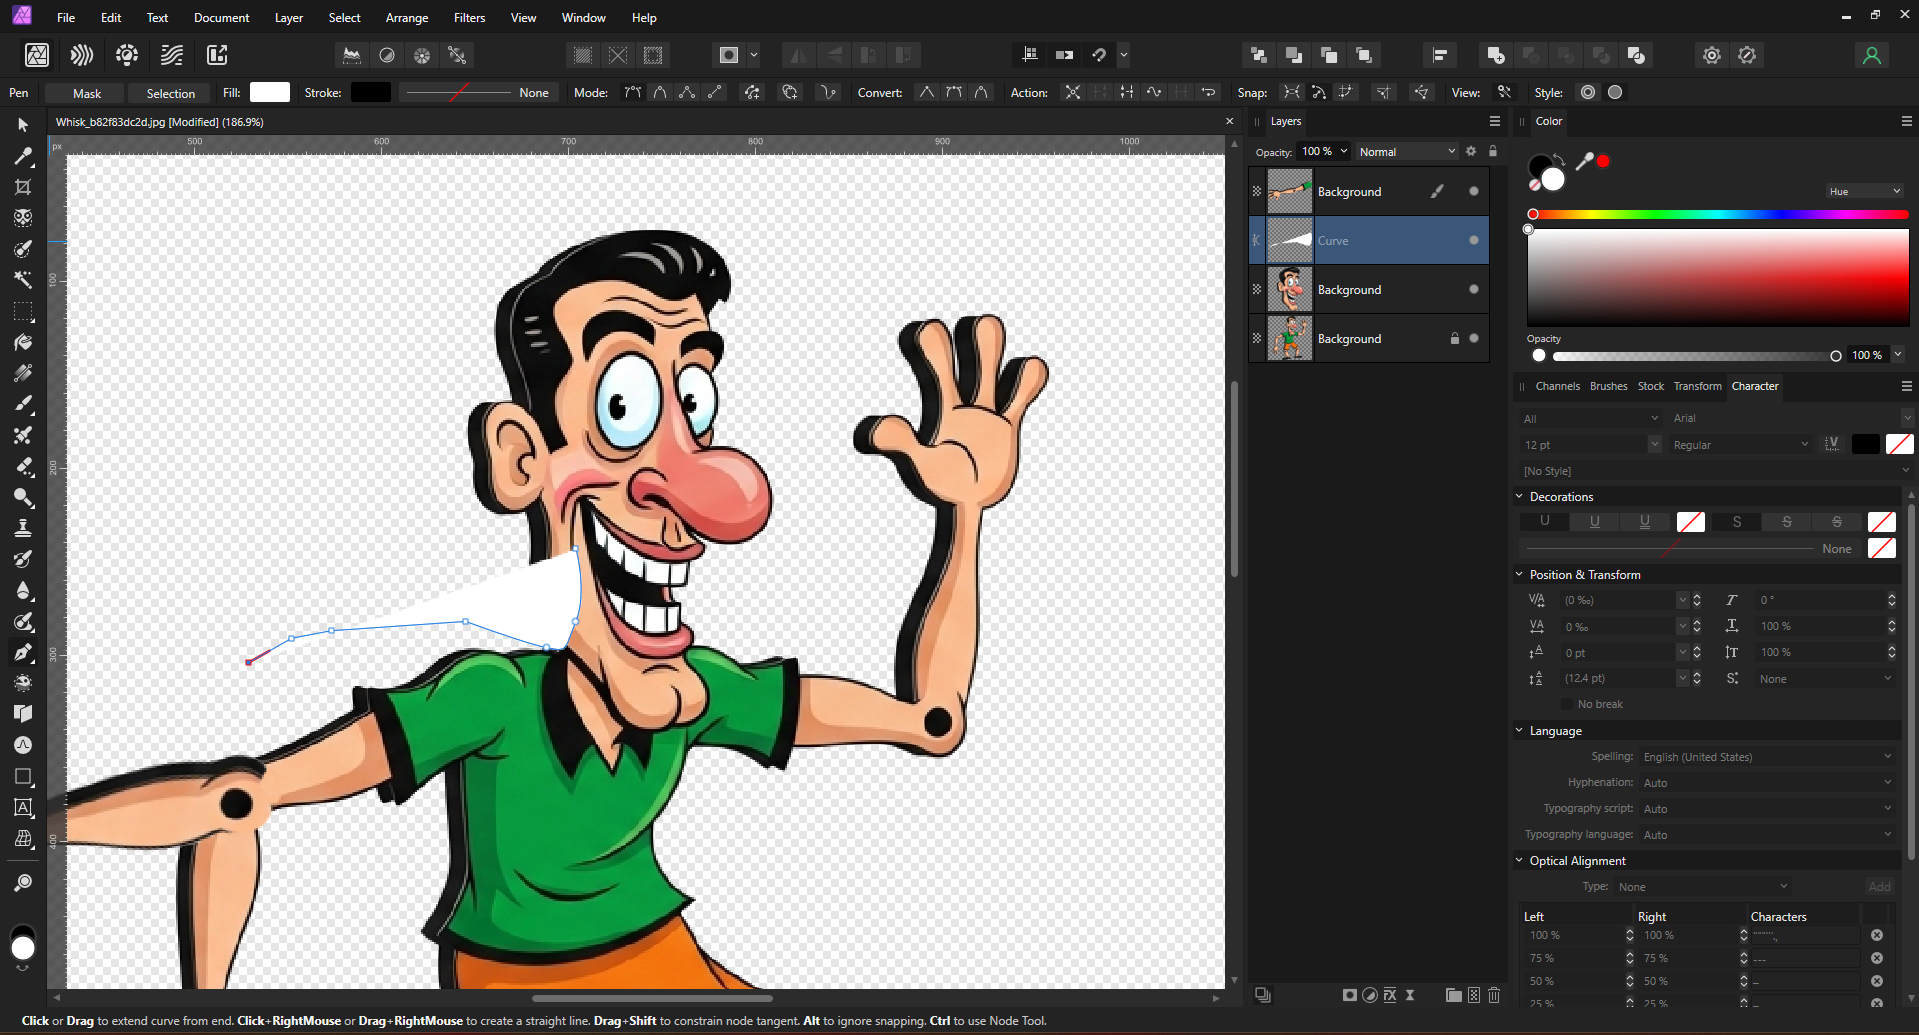Image resolution: width=1919 pixels, height=1035 pixels.
Task: Open the Export Persona
Action: tap(217, 55)
